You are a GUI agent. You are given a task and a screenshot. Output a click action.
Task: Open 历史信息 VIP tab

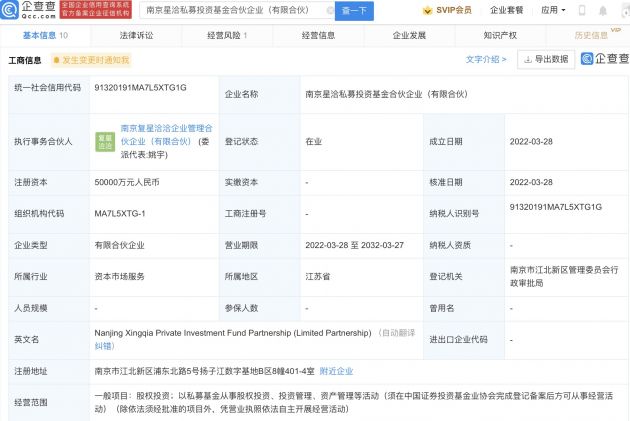[591, 35]
